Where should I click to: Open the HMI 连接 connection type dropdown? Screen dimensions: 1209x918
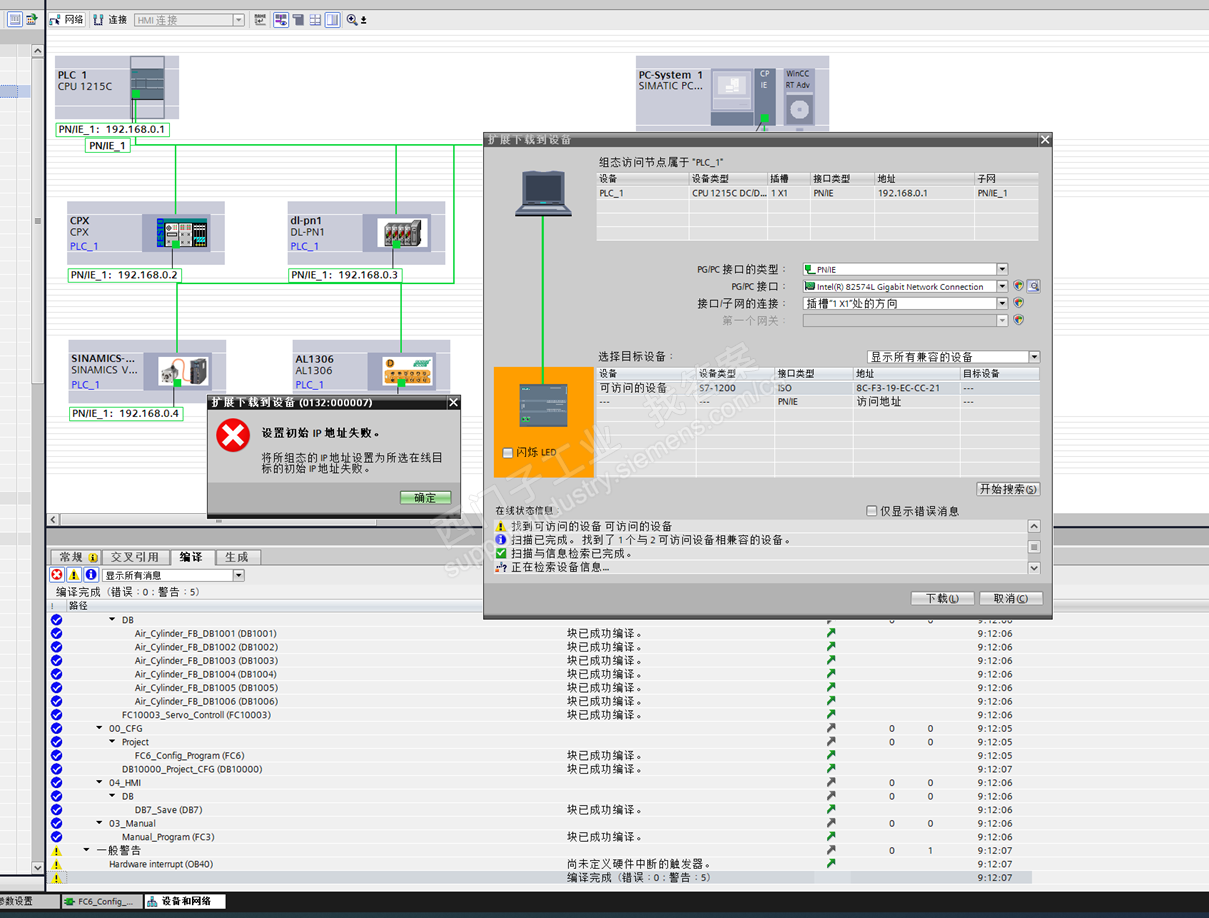click(x=238, y=20)
